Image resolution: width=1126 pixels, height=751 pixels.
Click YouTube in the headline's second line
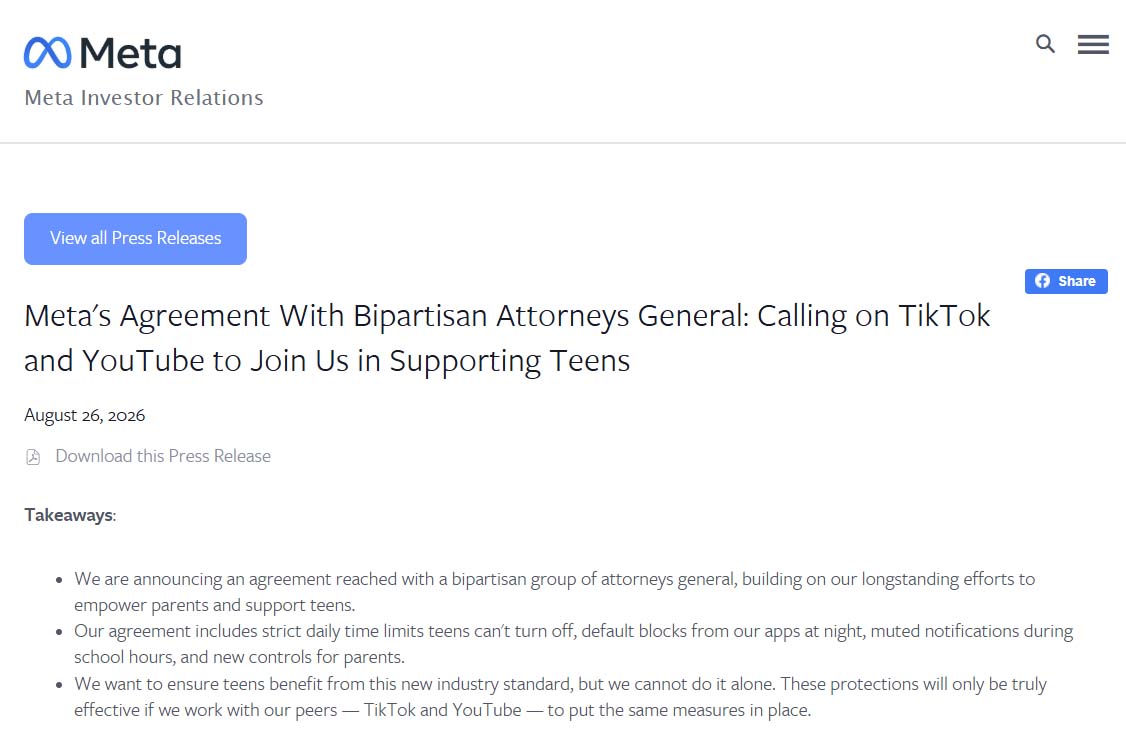(x=143, y=360)
